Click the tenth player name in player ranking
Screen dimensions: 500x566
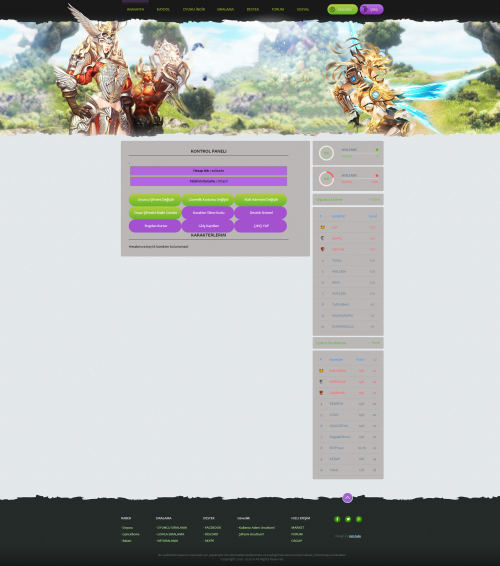click(x=343, y=326)
